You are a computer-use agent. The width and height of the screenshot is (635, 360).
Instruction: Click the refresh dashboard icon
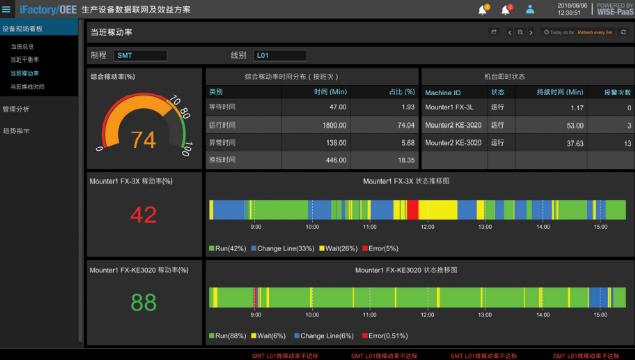(623, 32)
